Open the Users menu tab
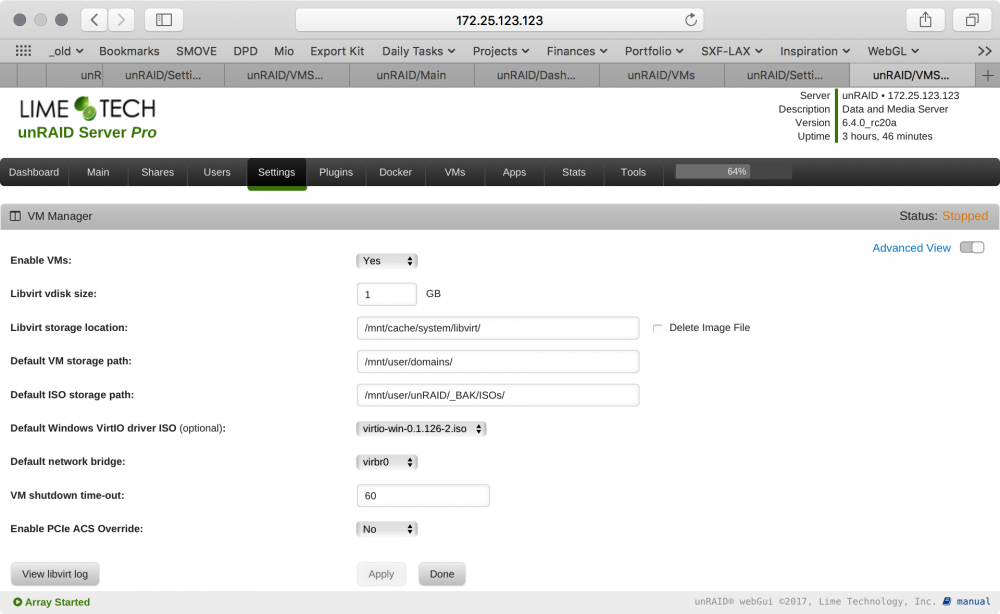 pos(217,172)
